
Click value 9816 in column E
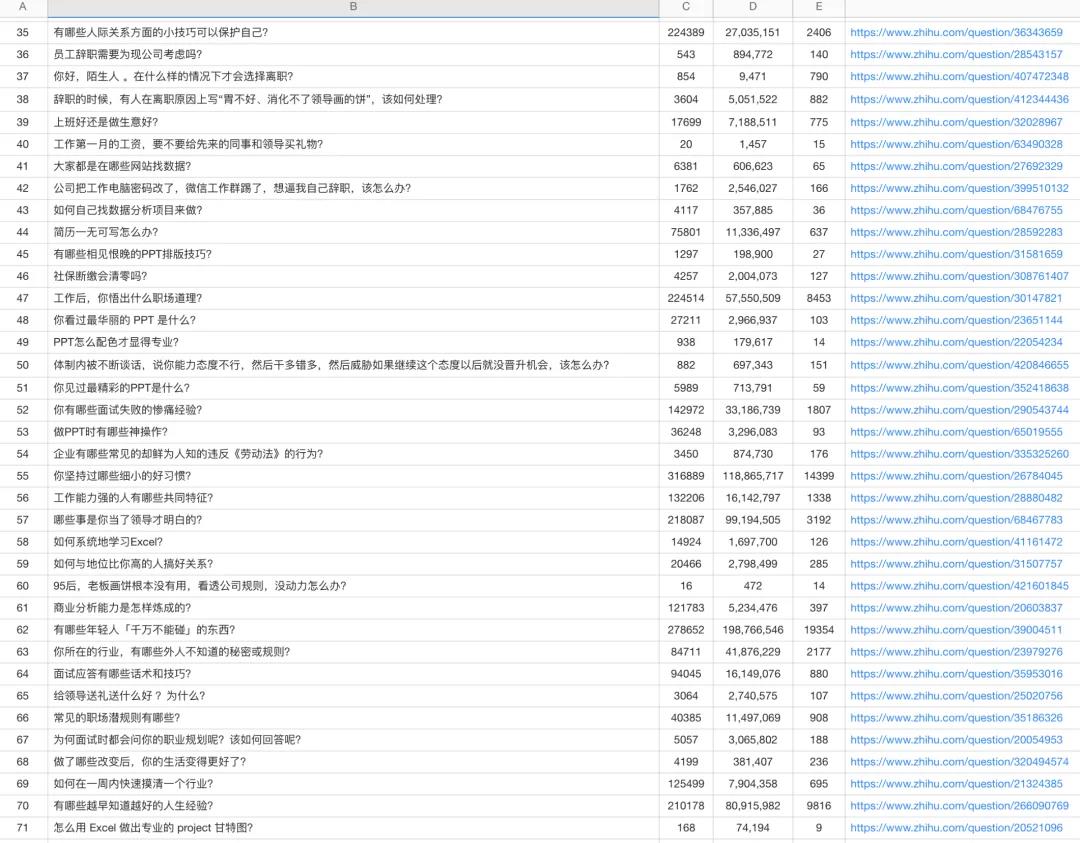pyautogui.click(x=818, y=806)
